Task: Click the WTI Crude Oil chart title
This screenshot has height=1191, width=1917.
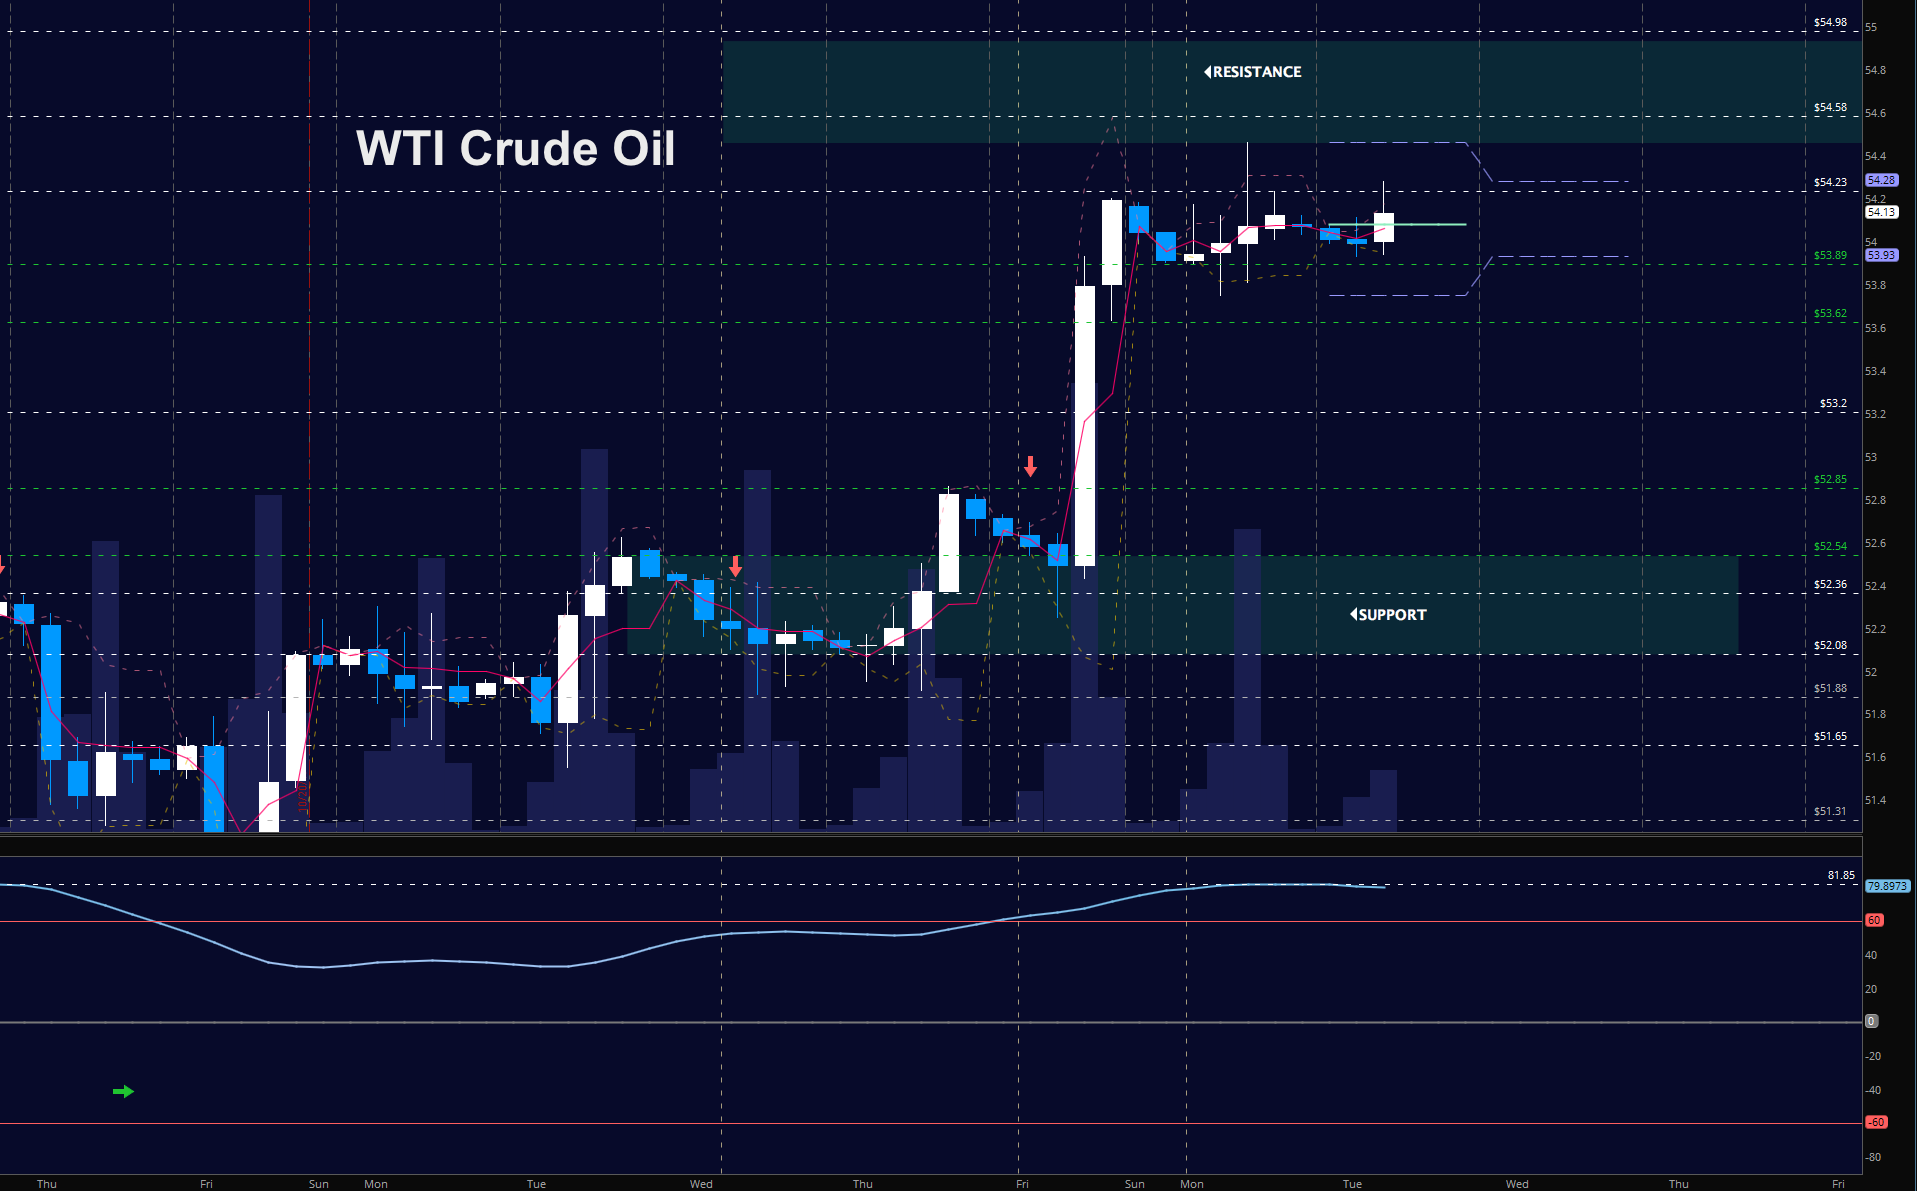Action: coord(516,148)
